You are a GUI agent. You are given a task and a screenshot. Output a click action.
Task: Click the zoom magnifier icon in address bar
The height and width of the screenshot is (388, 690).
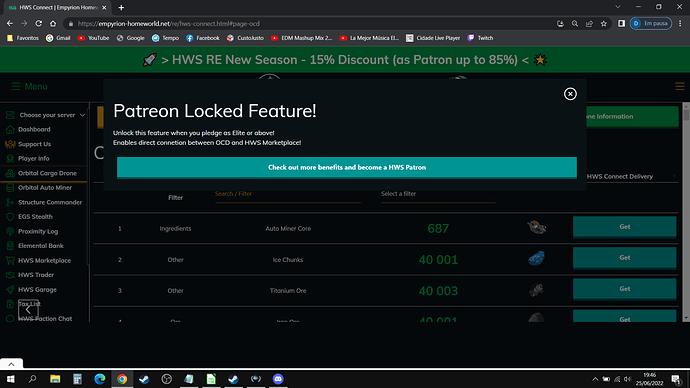(575, 24)
